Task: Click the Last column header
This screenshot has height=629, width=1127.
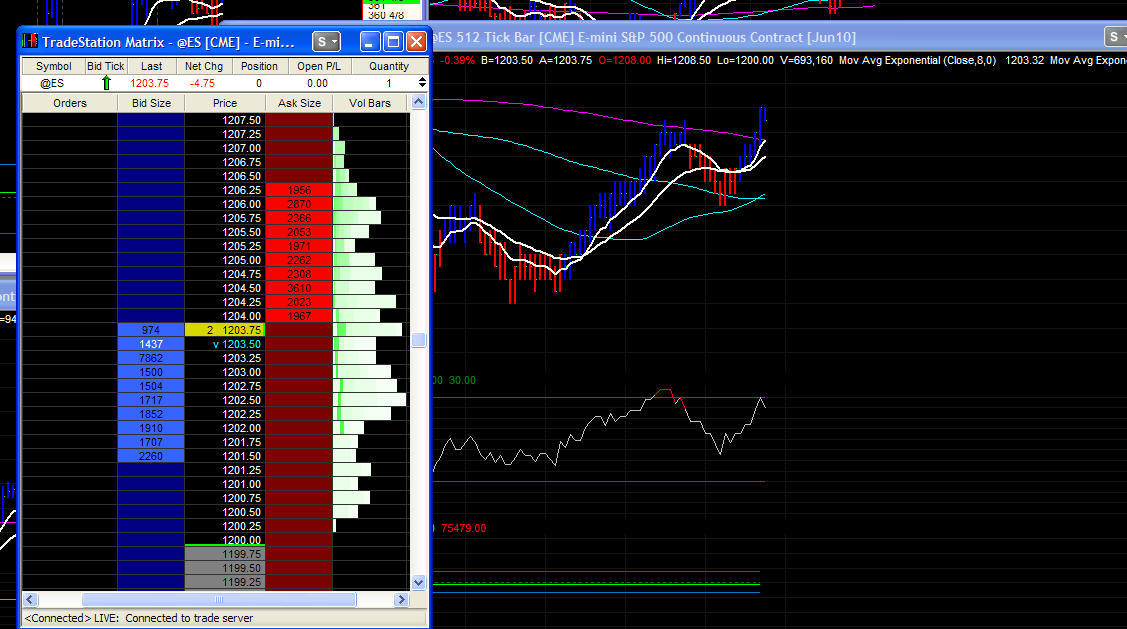Action: pos(152,66)
